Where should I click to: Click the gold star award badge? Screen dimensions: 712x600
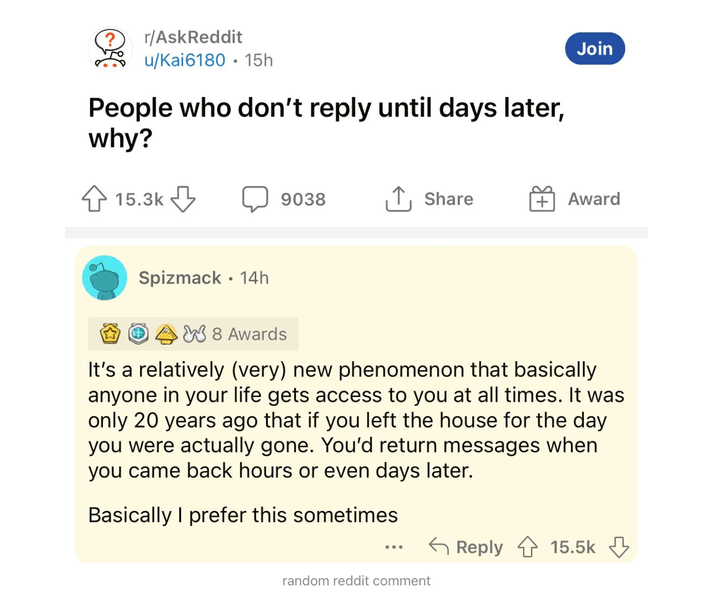pyautogui.click(x=110, y=334)
